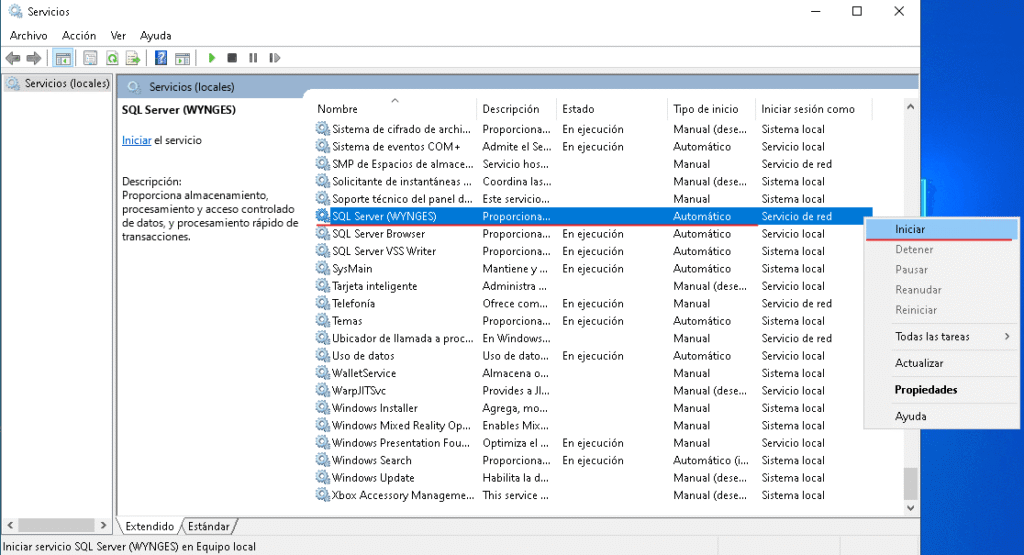Click the green Start Service toolbar icon

click(212, 59)
